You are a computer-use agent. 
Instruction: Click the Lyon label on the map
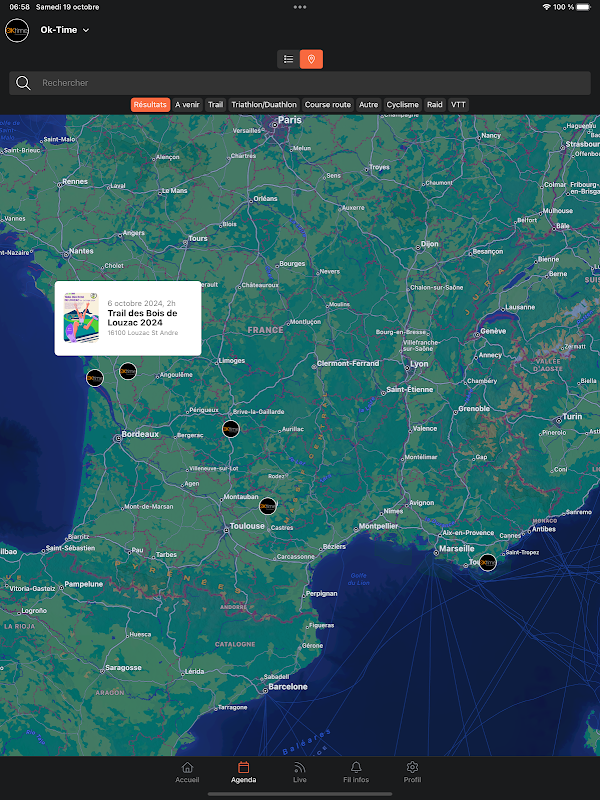pyautogui.click(x=419, y=364)
